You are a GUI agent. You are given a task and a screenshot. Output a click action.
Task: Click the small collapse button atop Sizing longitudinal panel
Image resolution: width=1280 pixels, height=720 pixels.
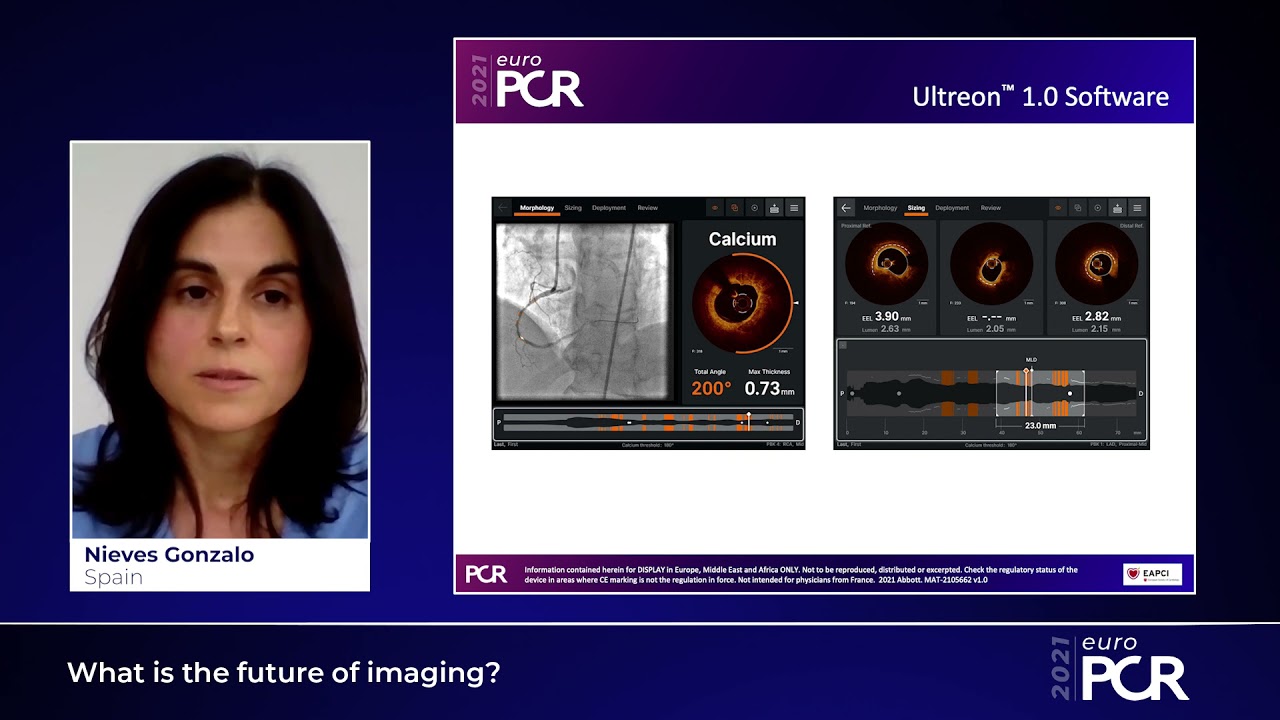844,346
